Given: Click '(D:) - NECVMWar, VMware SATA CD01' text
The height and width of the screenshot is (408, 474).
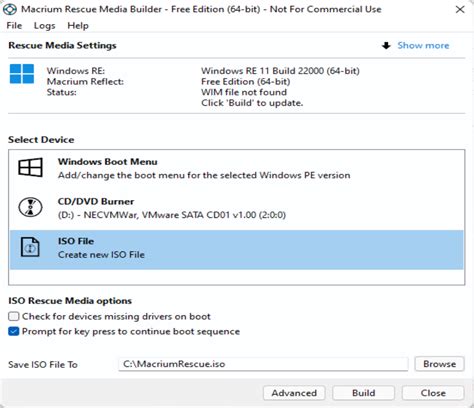Looking at the screenshot, I should point(172,215).
